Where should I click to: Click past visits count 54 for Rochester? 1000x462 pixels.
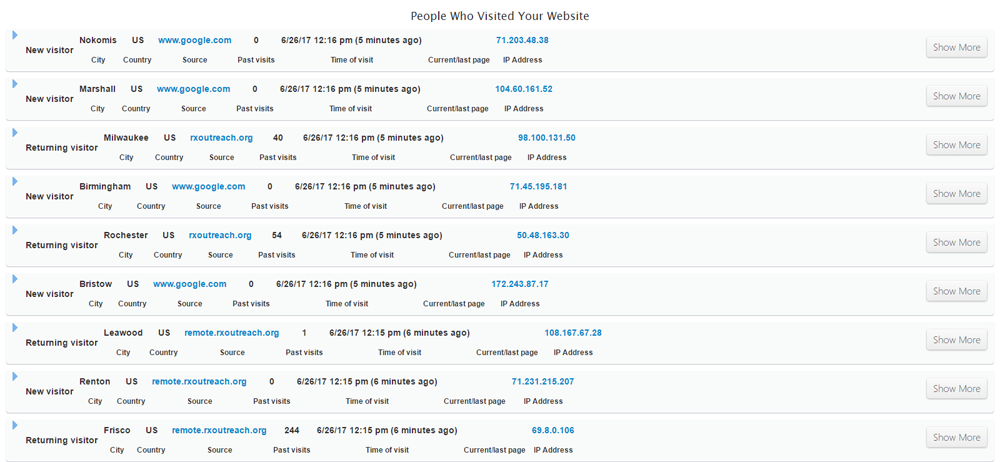point(277,235)
